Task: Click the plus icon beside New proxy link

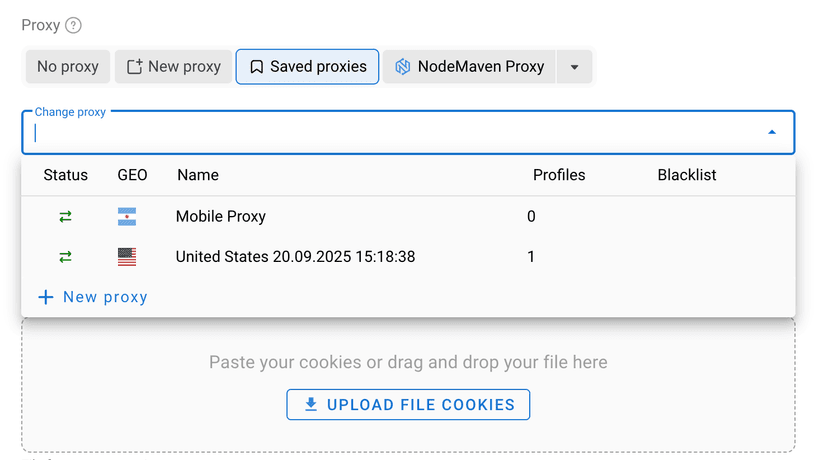Action: tap(45, 297)
